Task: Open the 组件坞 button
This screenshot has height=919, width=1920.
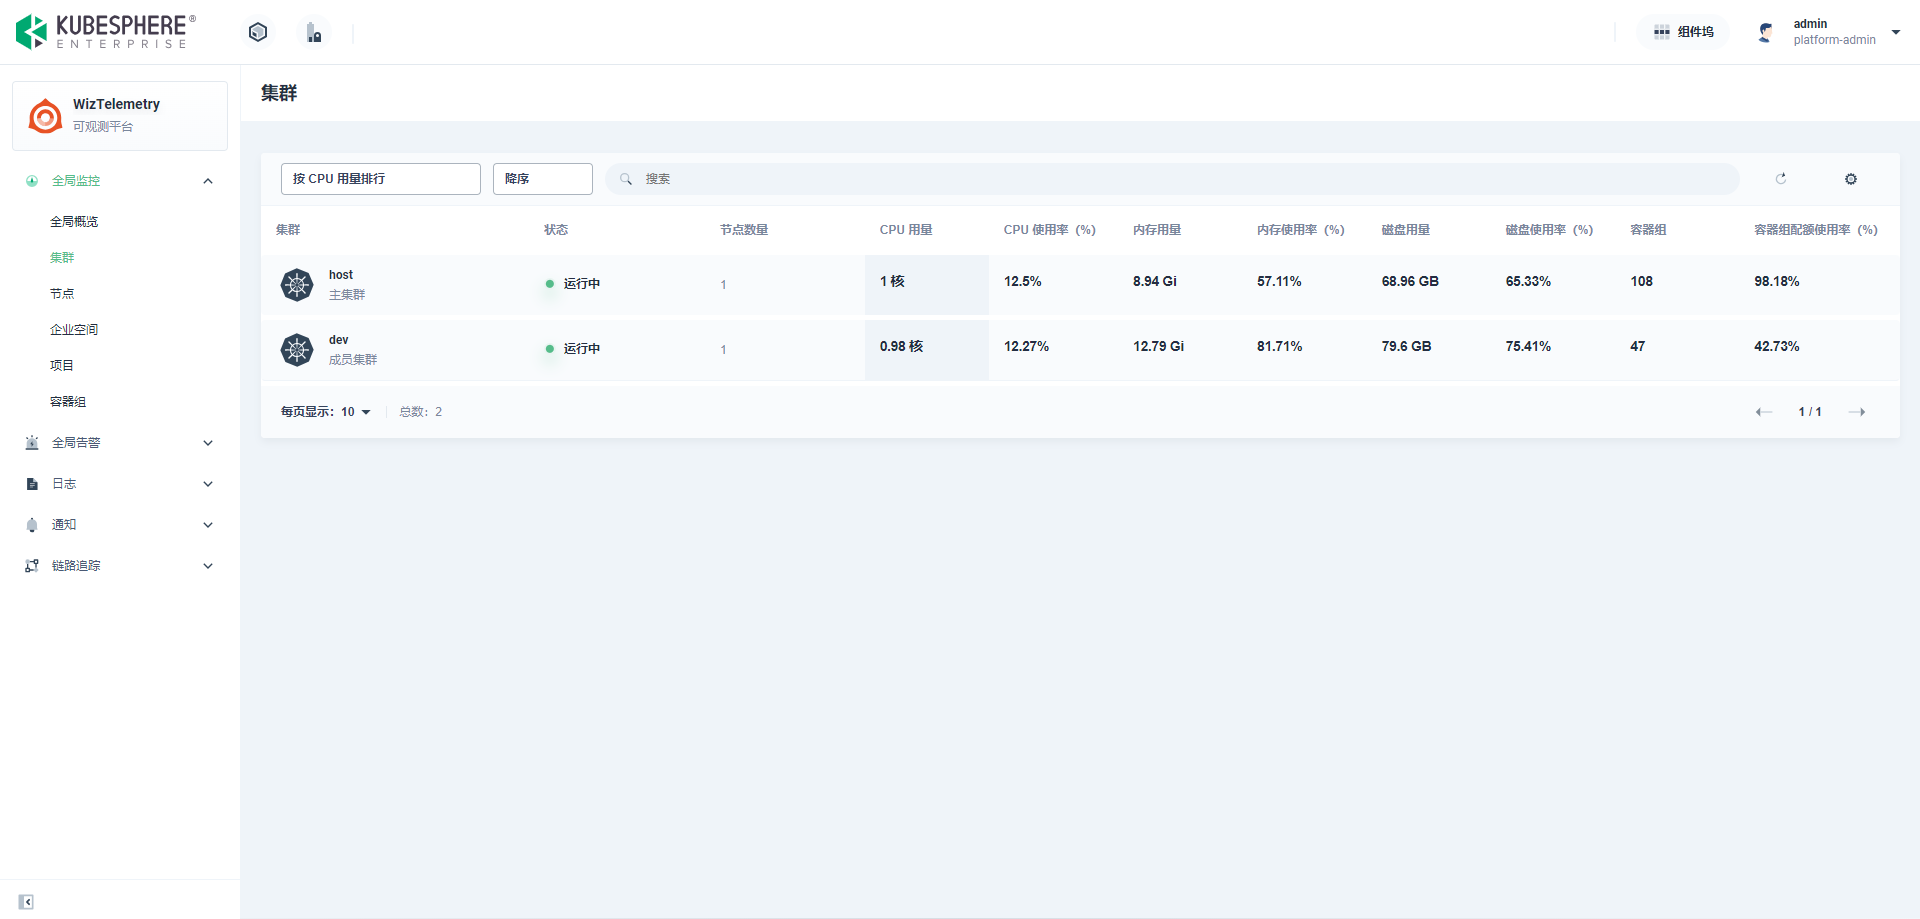Action: [1684, 32]
